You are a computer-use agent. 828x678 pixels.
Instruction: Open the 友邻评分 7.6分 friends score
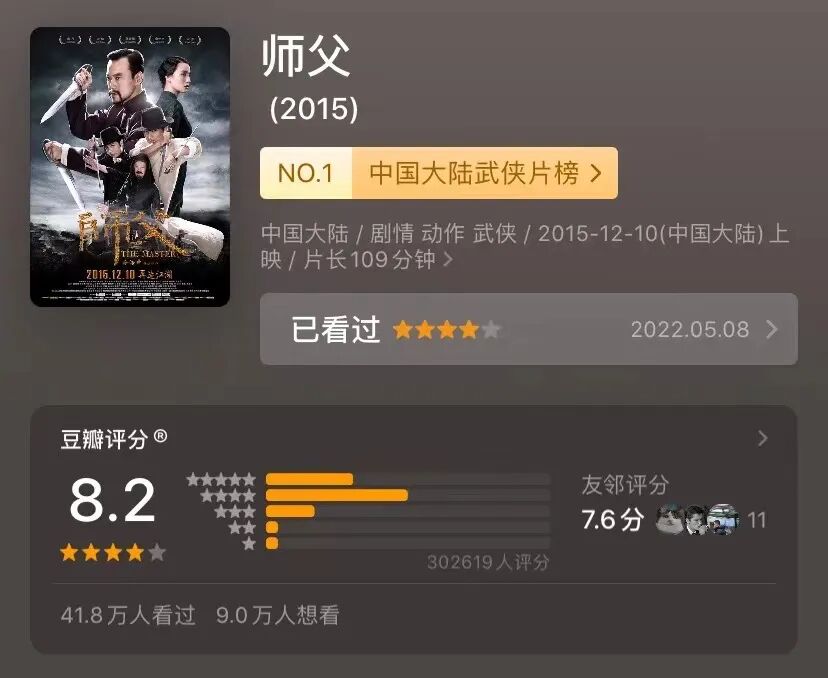pos(625,502)
